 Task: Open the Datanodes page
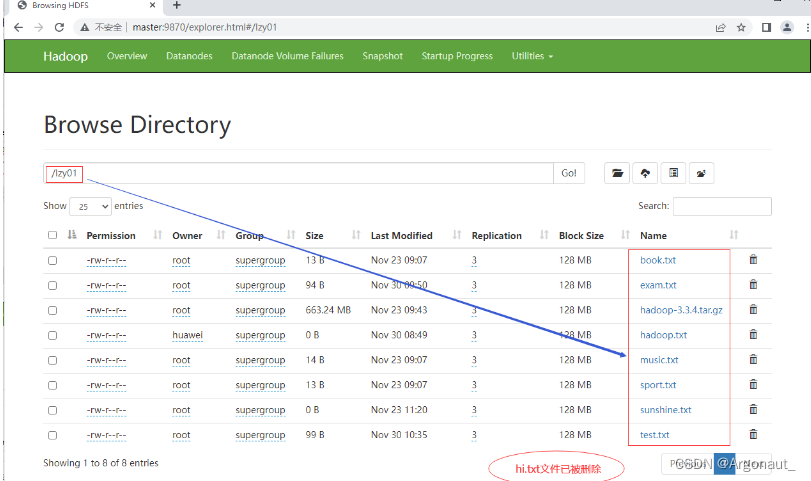189,56
